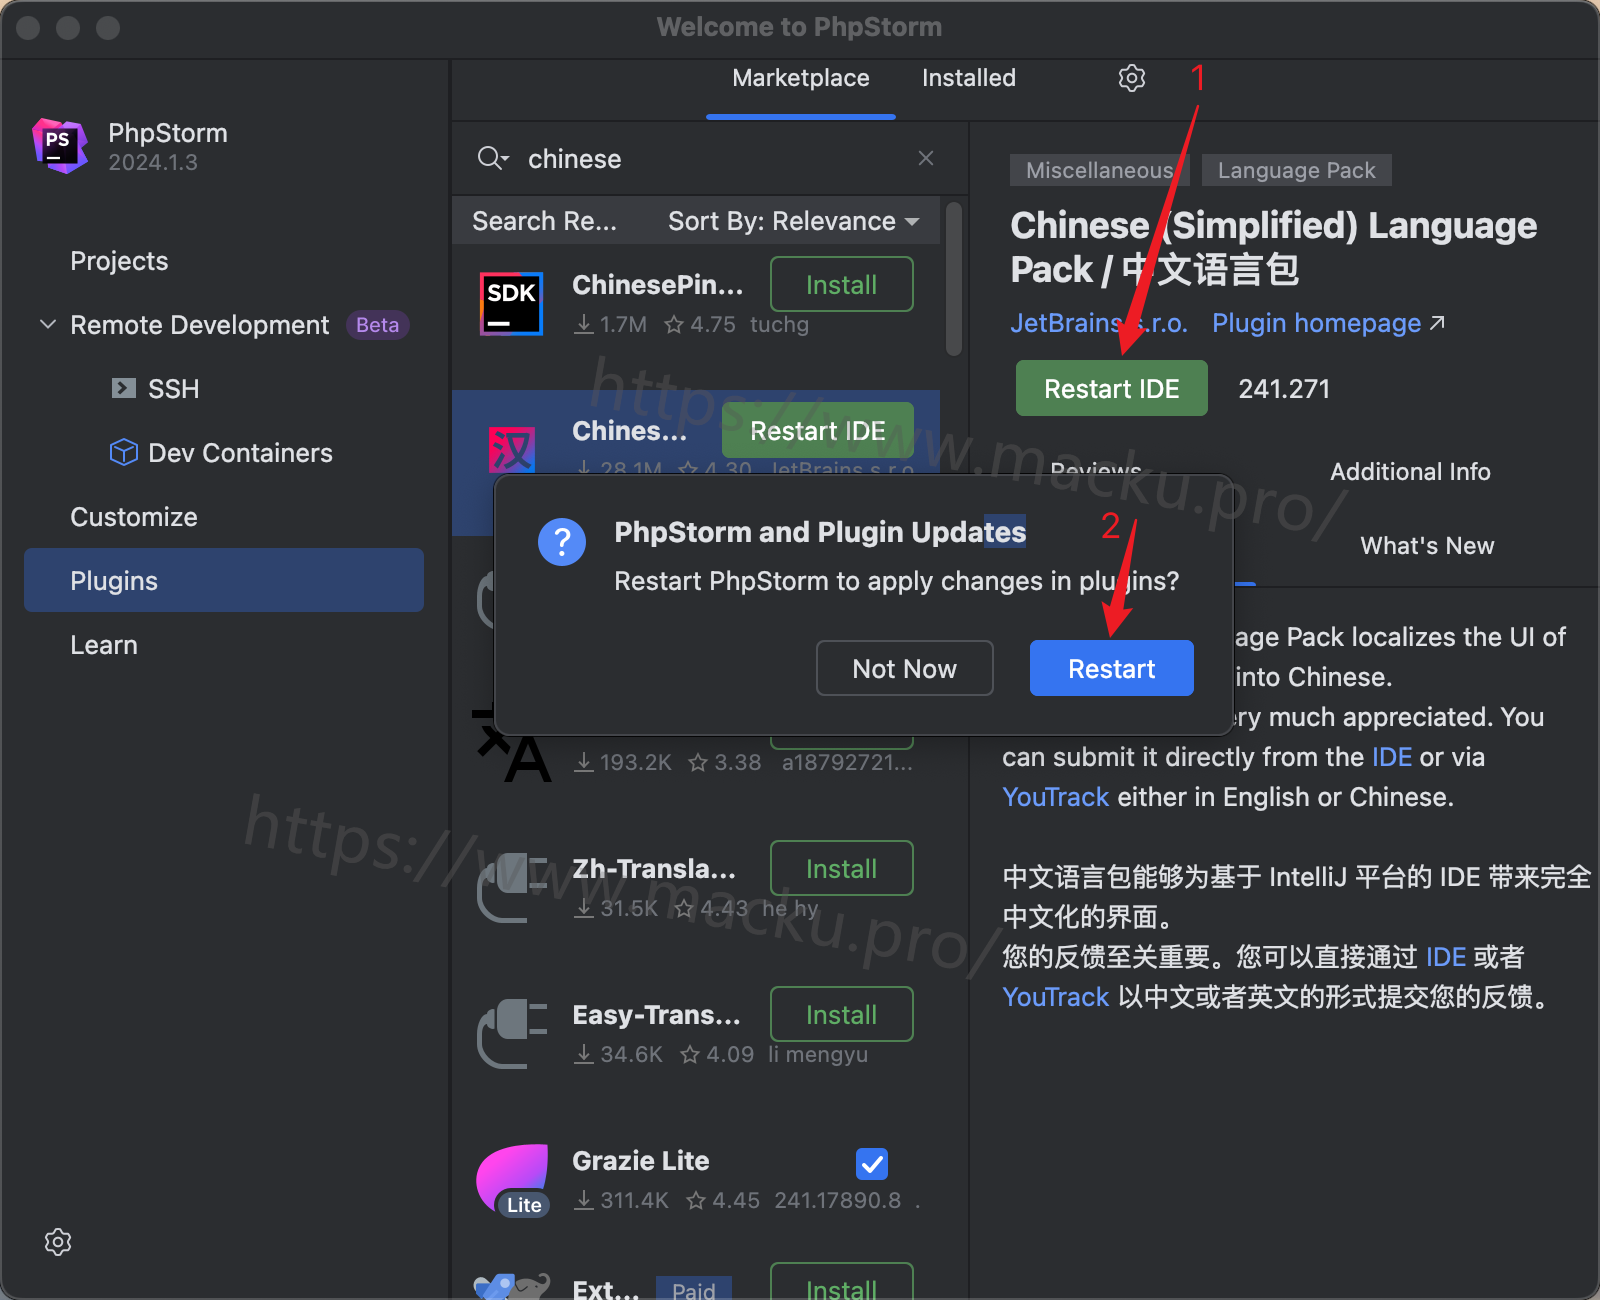Open the YouTrack link in Chinese text

[1056, 997]
